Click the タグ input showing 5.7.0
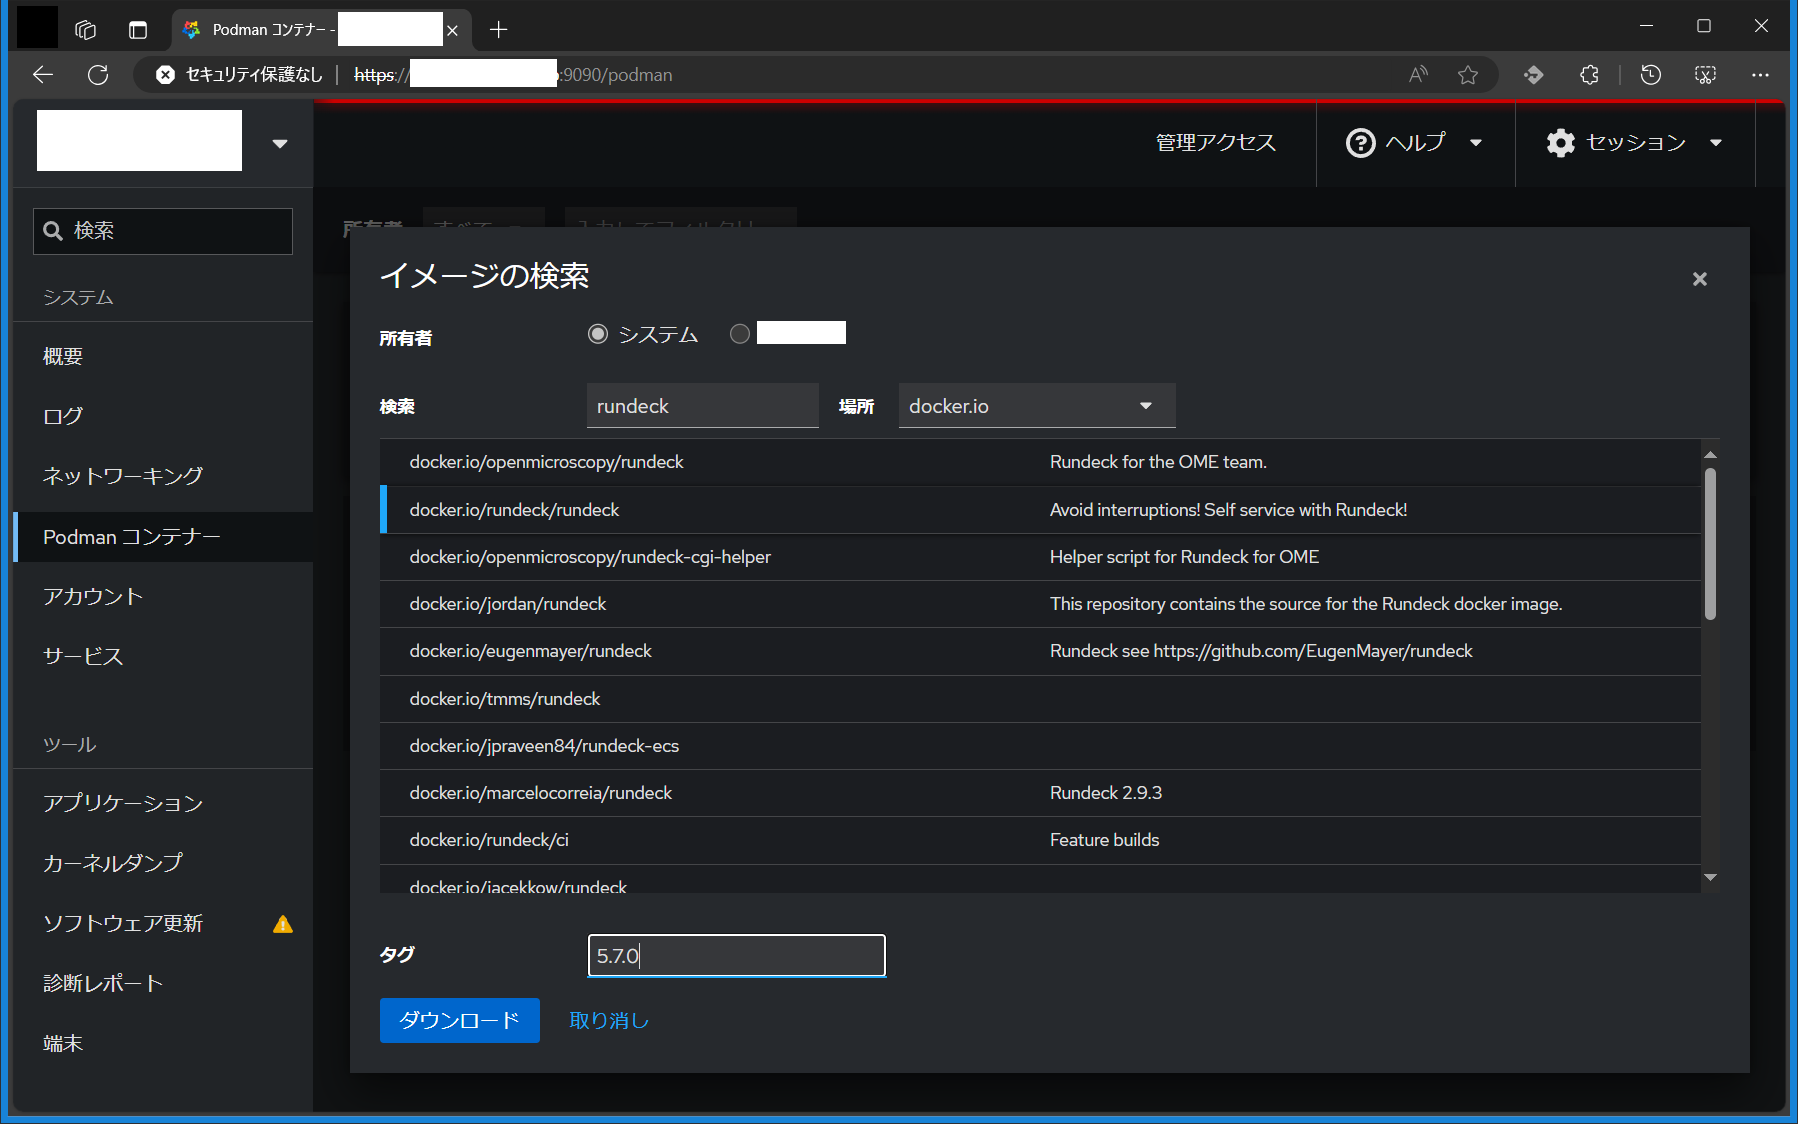 pyautogui.click(x=736, y=955)
